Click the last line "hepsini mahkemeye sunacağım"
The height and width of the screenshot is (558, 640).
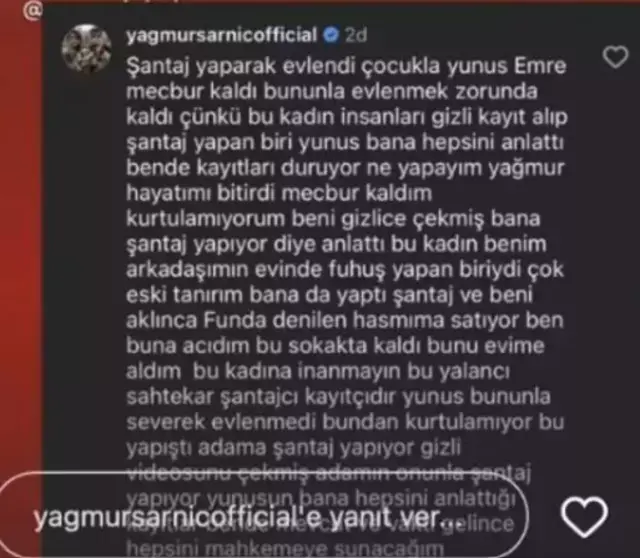point(284,549)
